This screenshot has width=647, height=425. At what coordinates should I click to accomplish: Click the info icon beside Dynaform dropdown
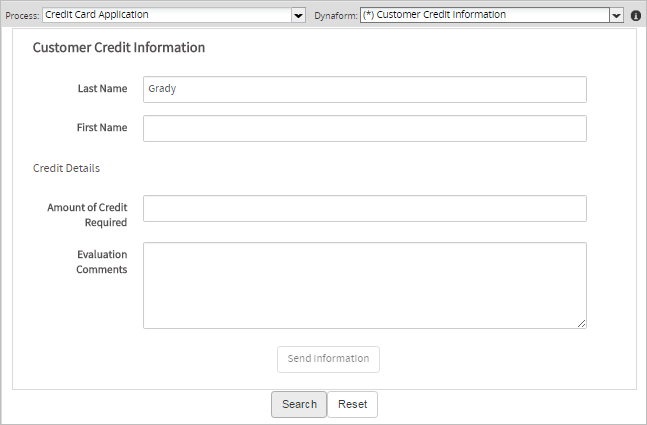click(x=636, y=16)
